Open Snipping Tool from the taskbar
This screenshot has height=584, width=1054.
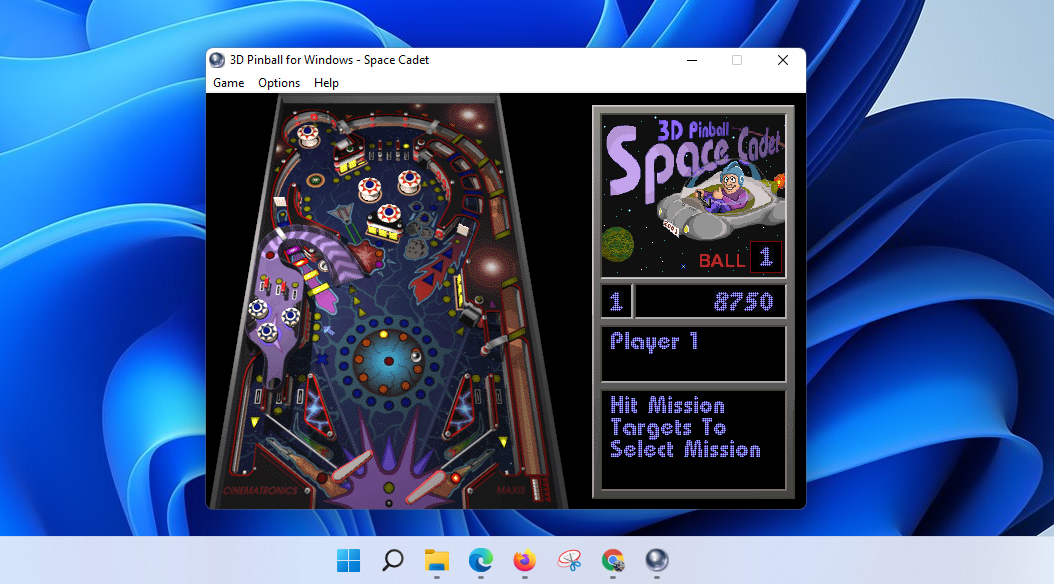coord(569,560)
